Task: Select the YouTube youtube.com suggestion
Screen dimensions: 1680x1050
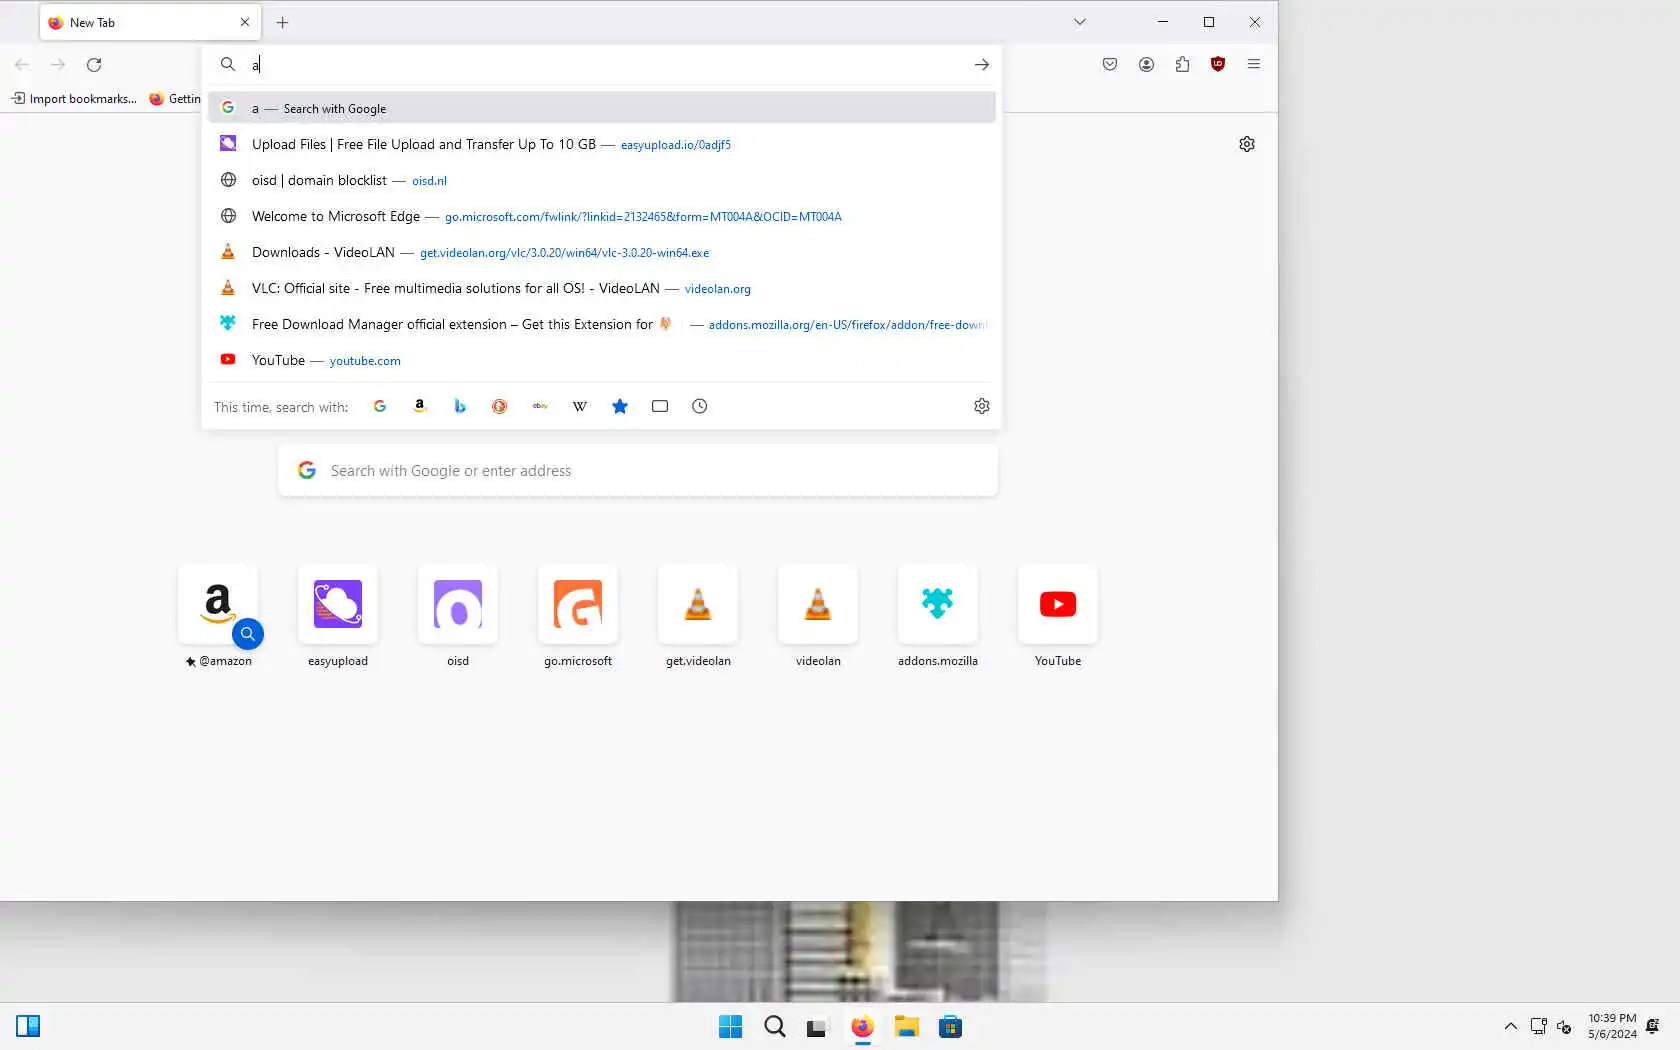Action: click(x=602, y=360)
